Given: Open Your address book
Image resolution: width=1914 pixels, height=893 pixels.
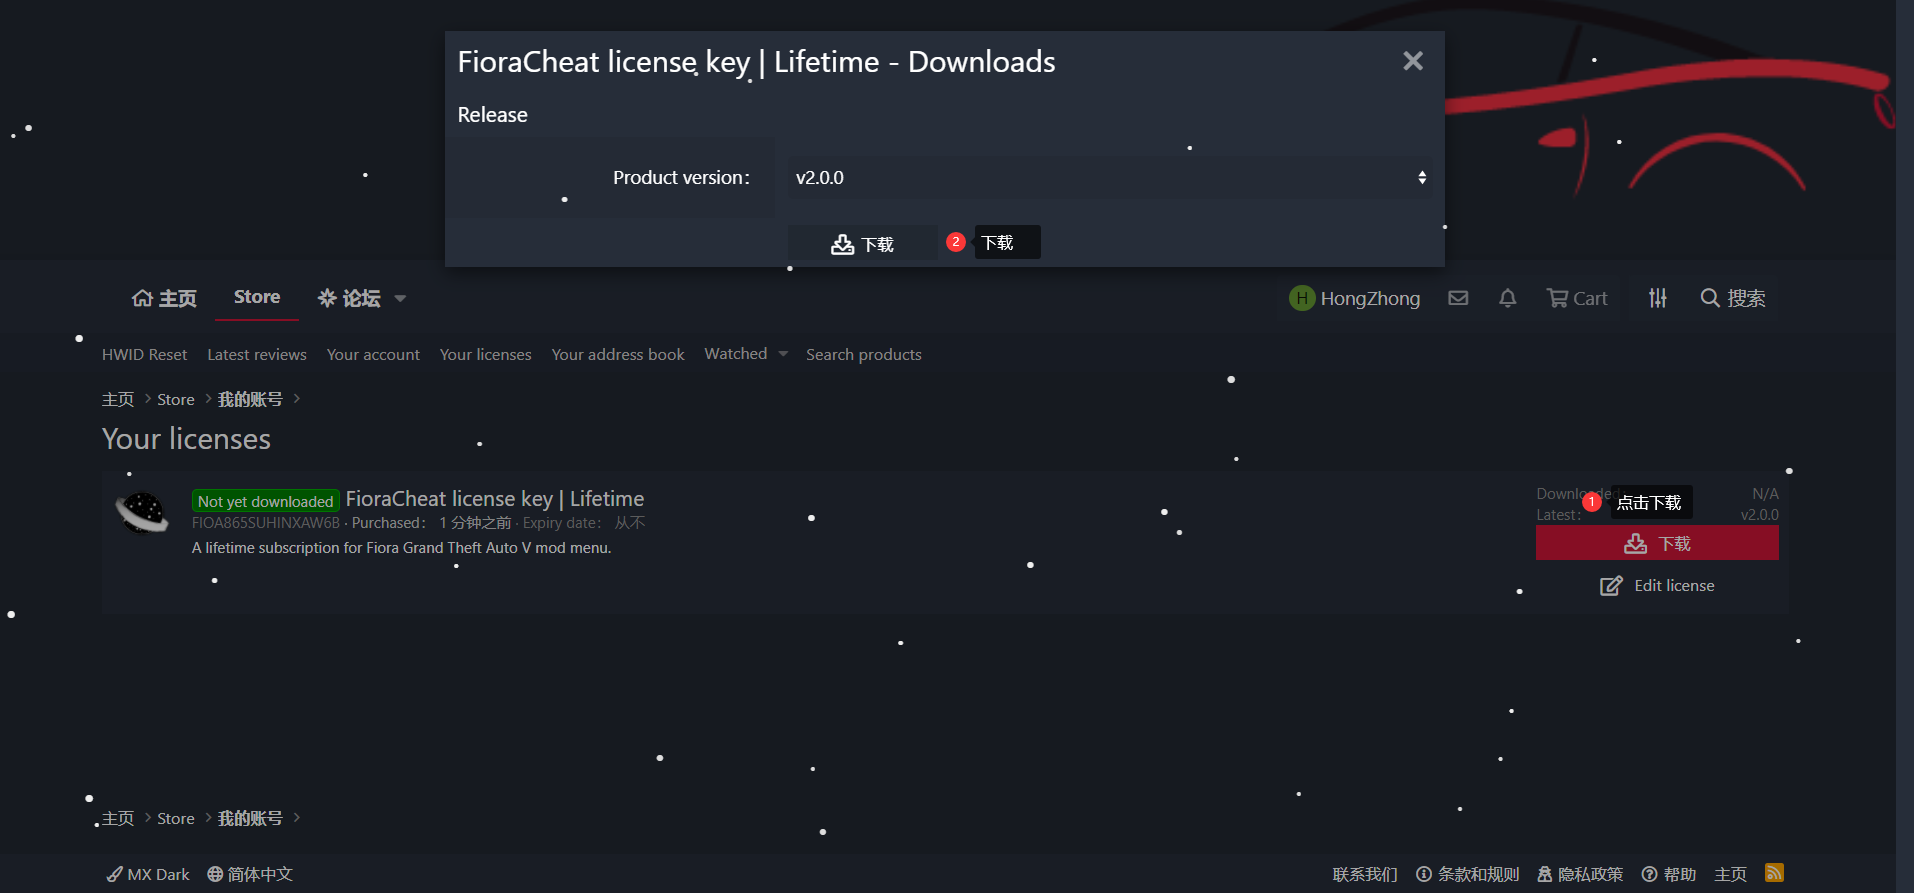Looking at the screenshot, I should coord(618,354).
